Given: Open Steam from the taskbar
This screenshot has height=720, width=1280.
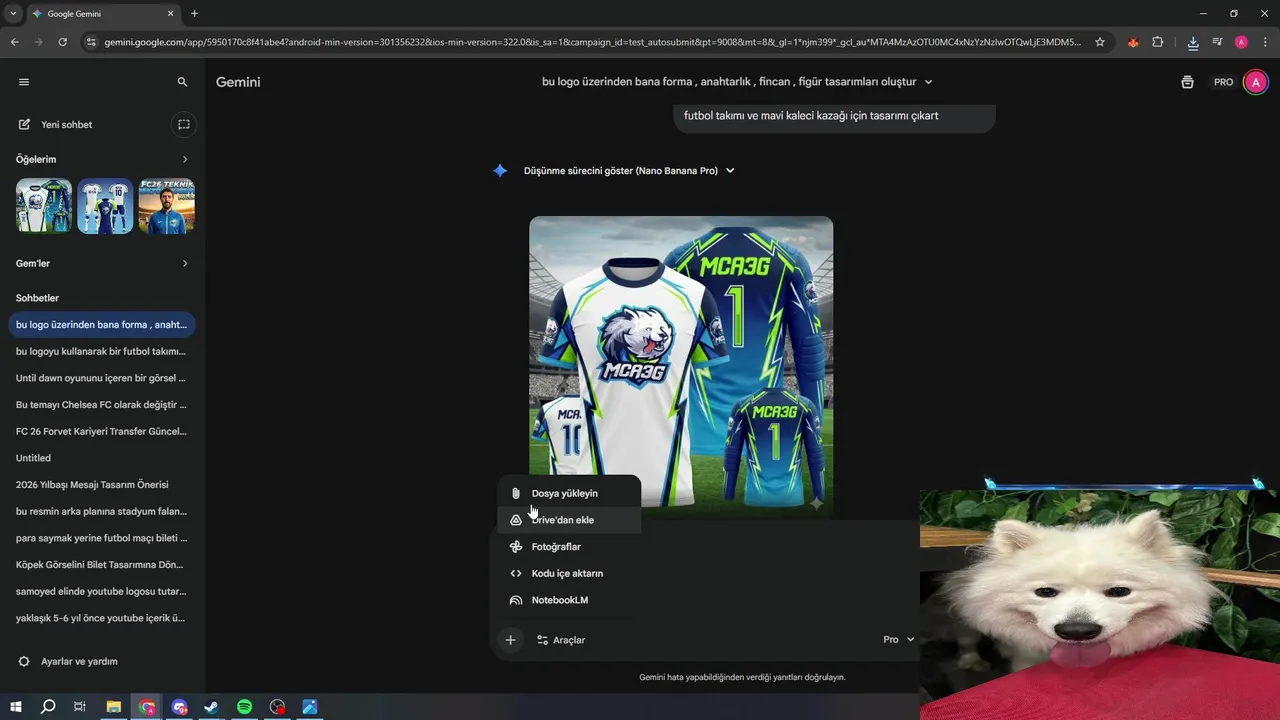Looking at the screenshot, I should 212,707.
